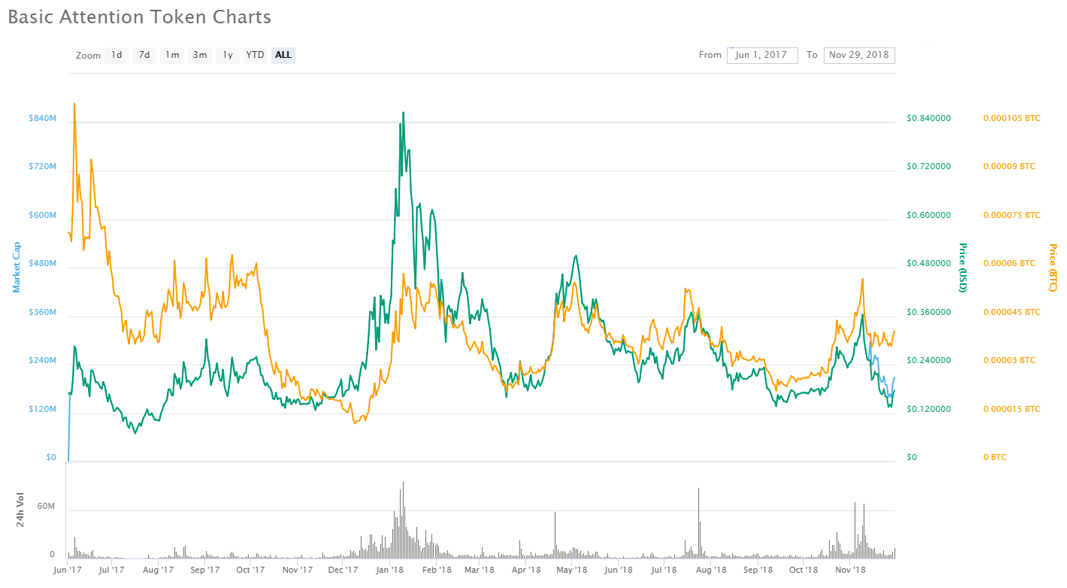The width and height of the screenshot is (1067, 588).
Task: Activate the ALL zoom range
Action: (x=283, y=55)
